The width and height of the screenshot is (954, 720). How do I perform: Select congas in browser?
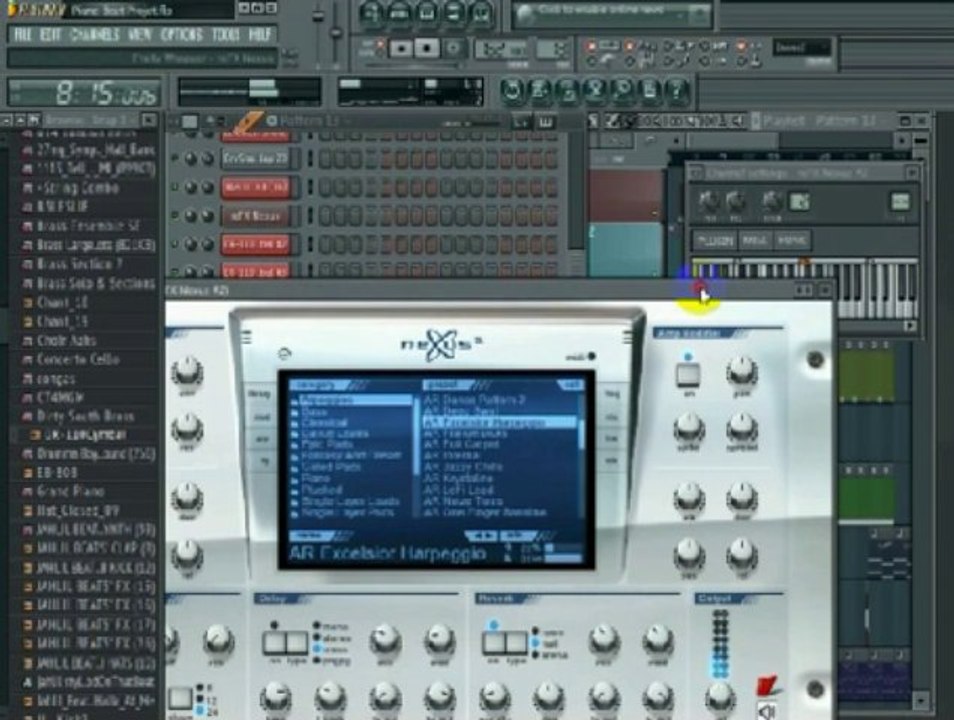[55, 379]
